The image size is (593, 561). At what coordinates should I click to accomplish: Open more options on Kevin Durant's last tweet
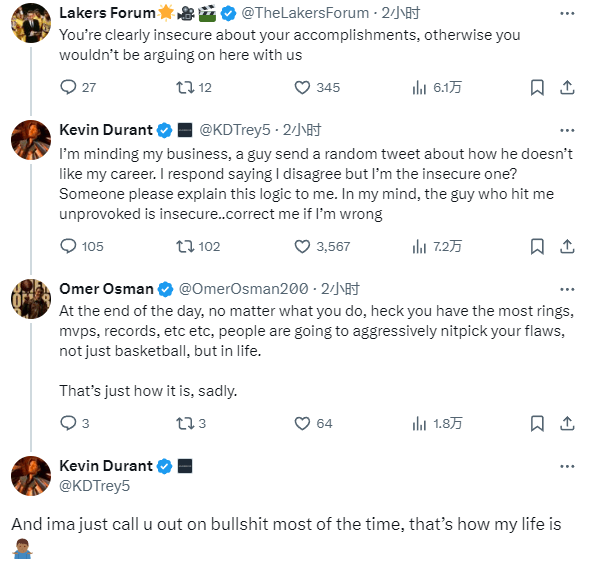point(567,466)
